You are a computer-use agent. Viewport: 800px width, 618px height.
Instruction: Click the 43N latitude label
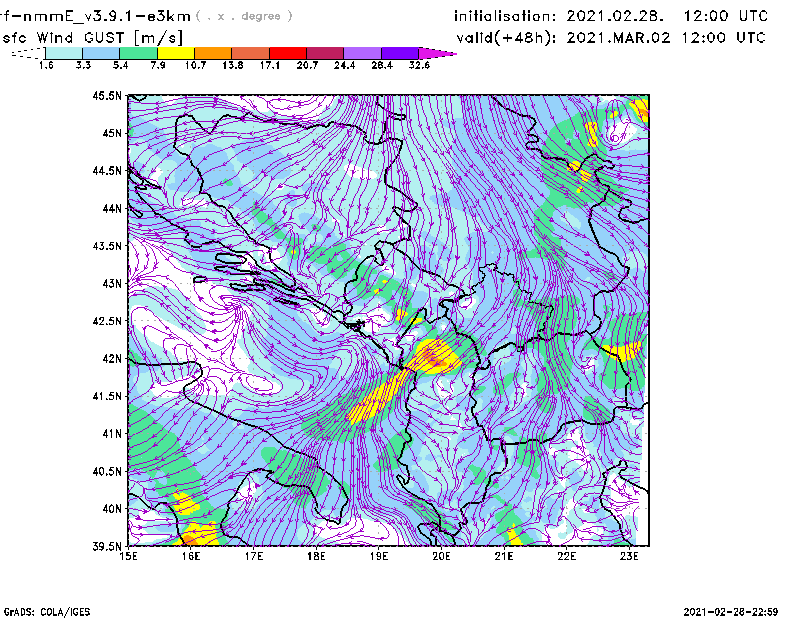112,283
